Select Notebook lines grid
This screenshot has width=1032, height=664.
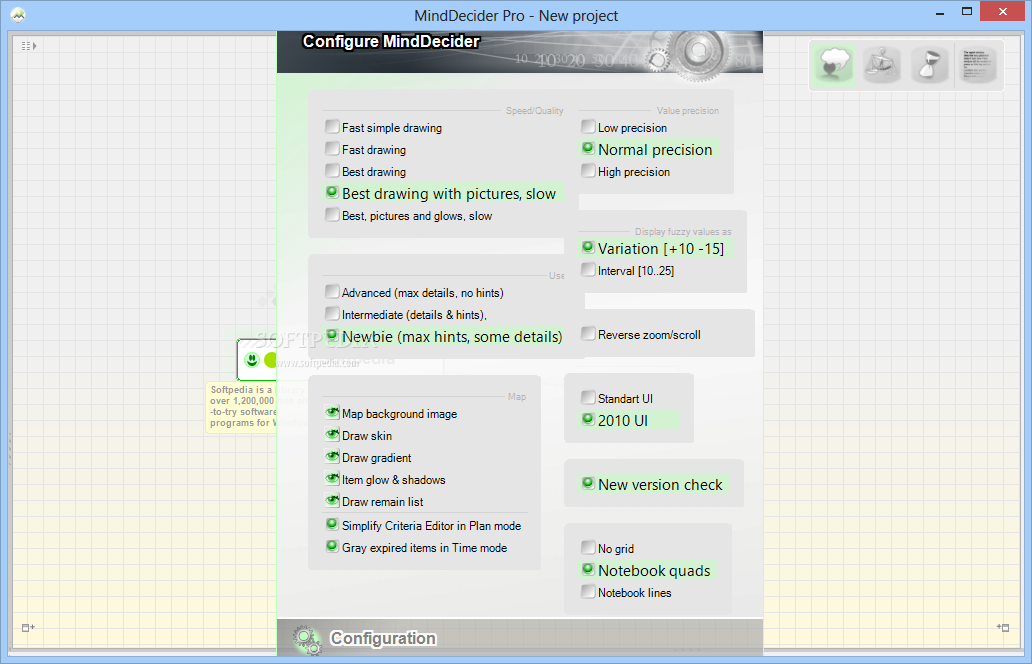pyautogui.click(x=627, y=592)
